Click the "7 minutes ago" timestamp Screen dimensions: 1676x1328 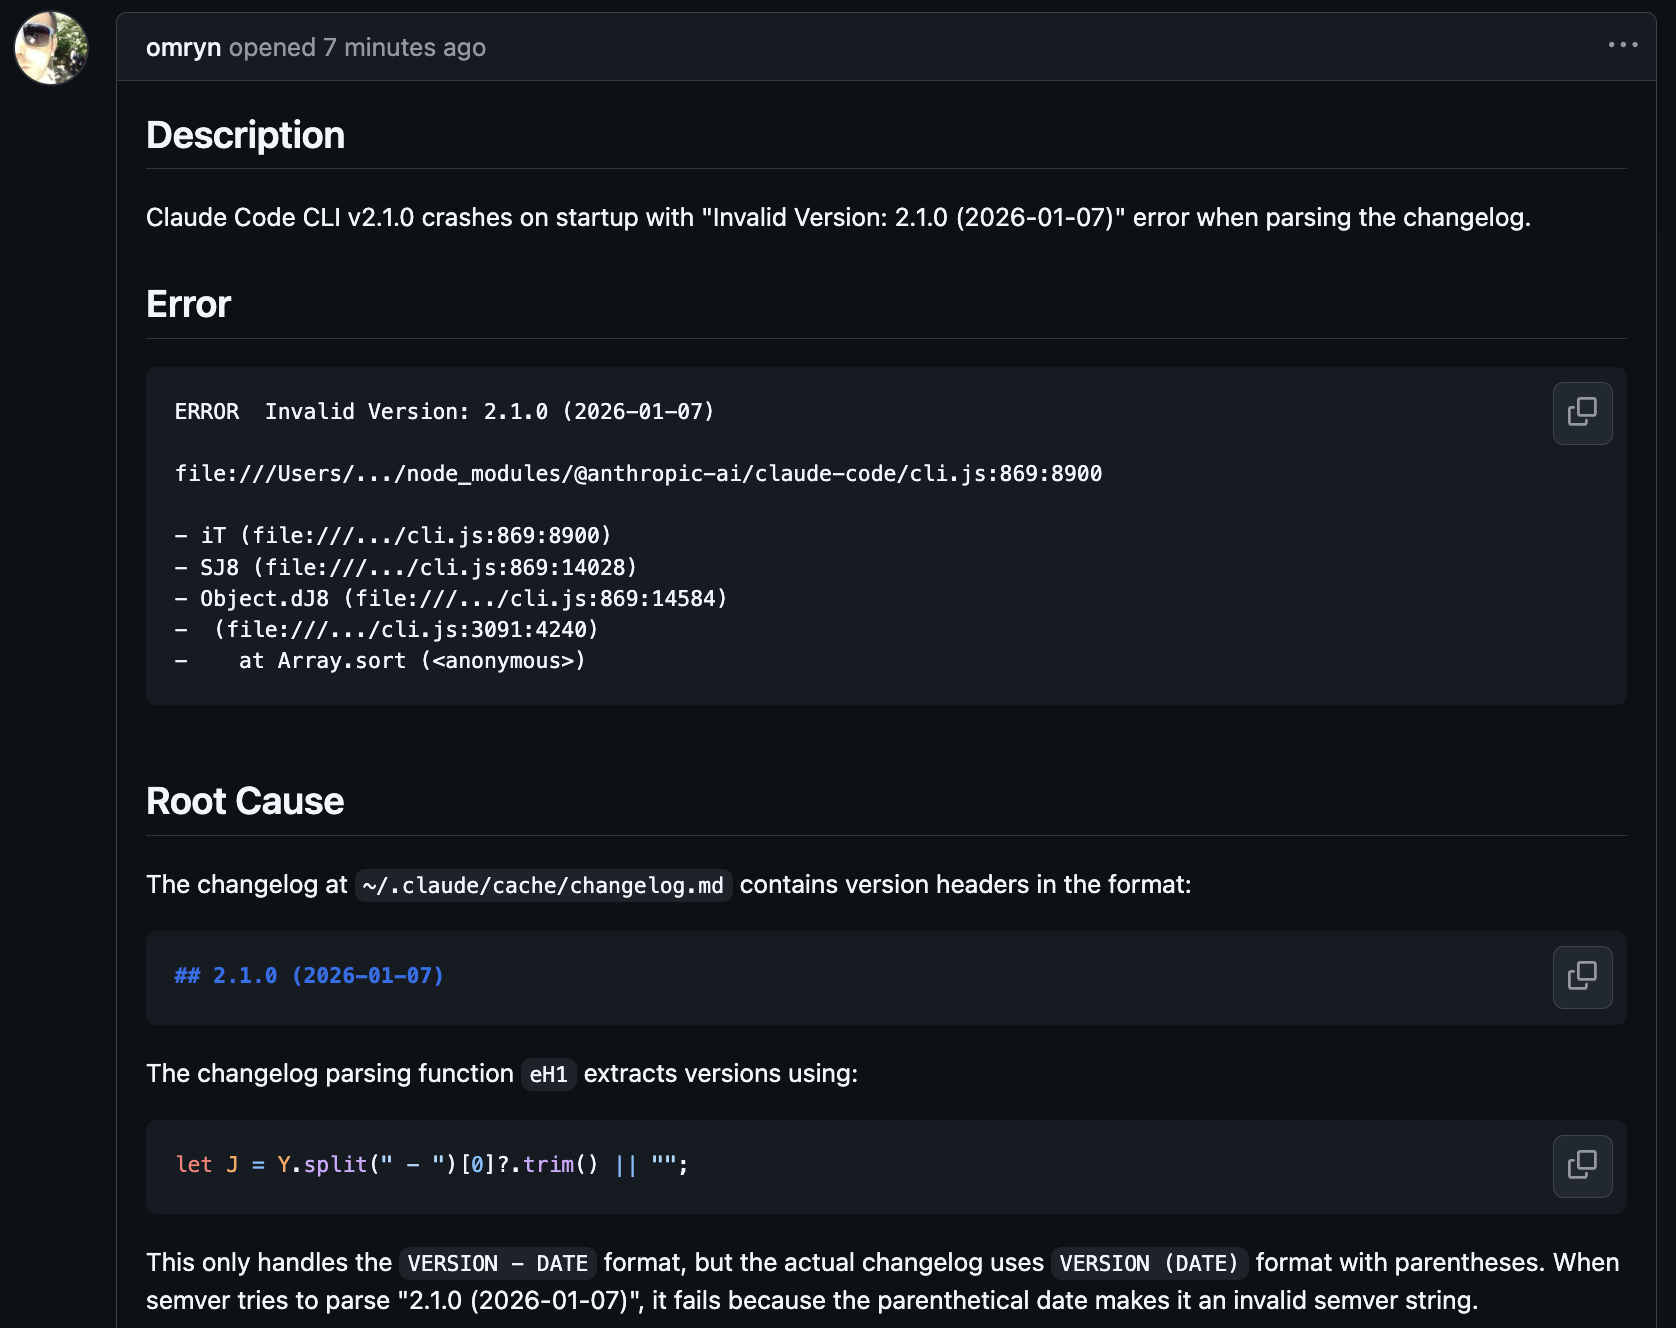[x=404, y=47]
